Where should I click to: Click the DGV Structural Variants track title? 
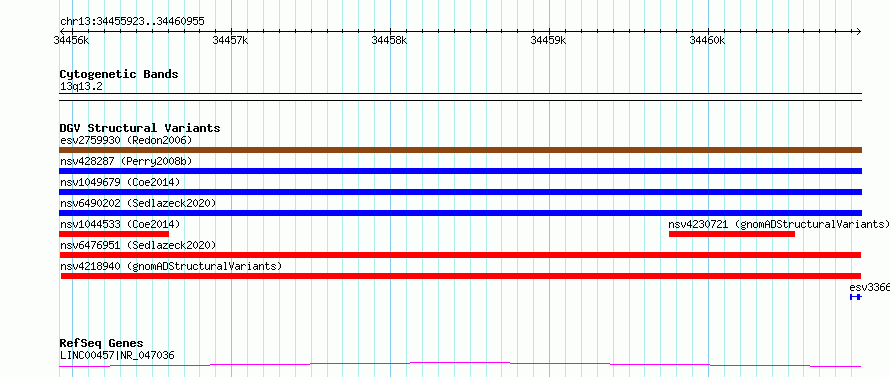coord(140,128)
